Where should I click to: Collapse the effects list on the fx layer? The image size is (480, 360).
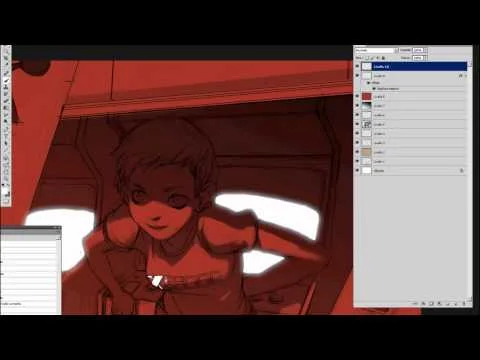point(466,76)
